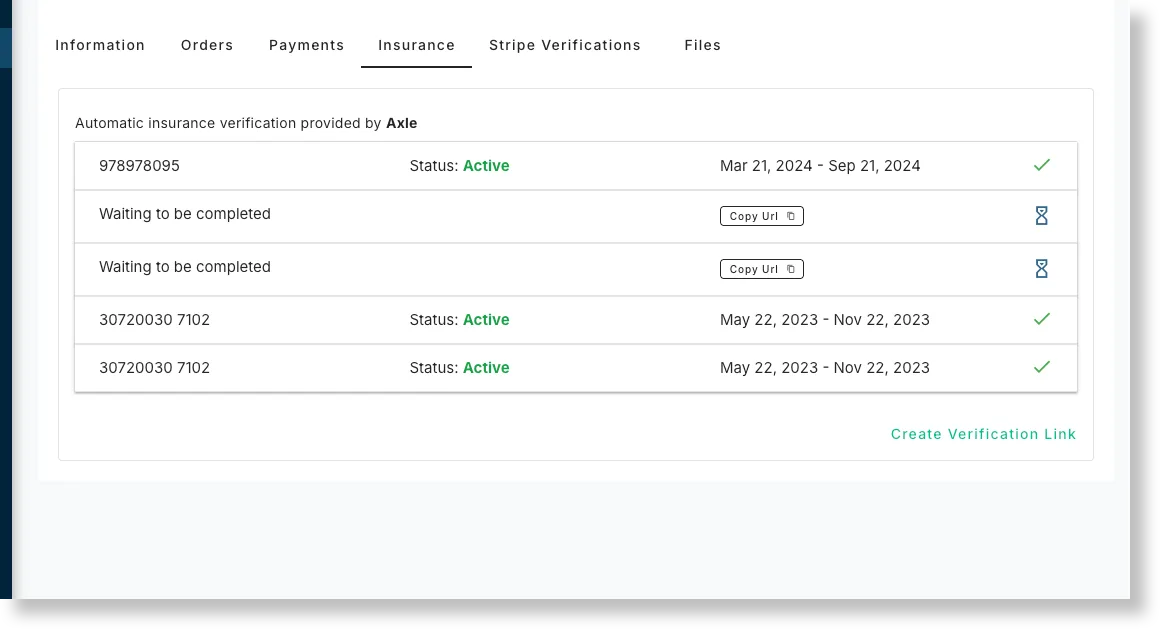
Task: Click Status: Active in the 978978095 row
Action: pos(459,166)
